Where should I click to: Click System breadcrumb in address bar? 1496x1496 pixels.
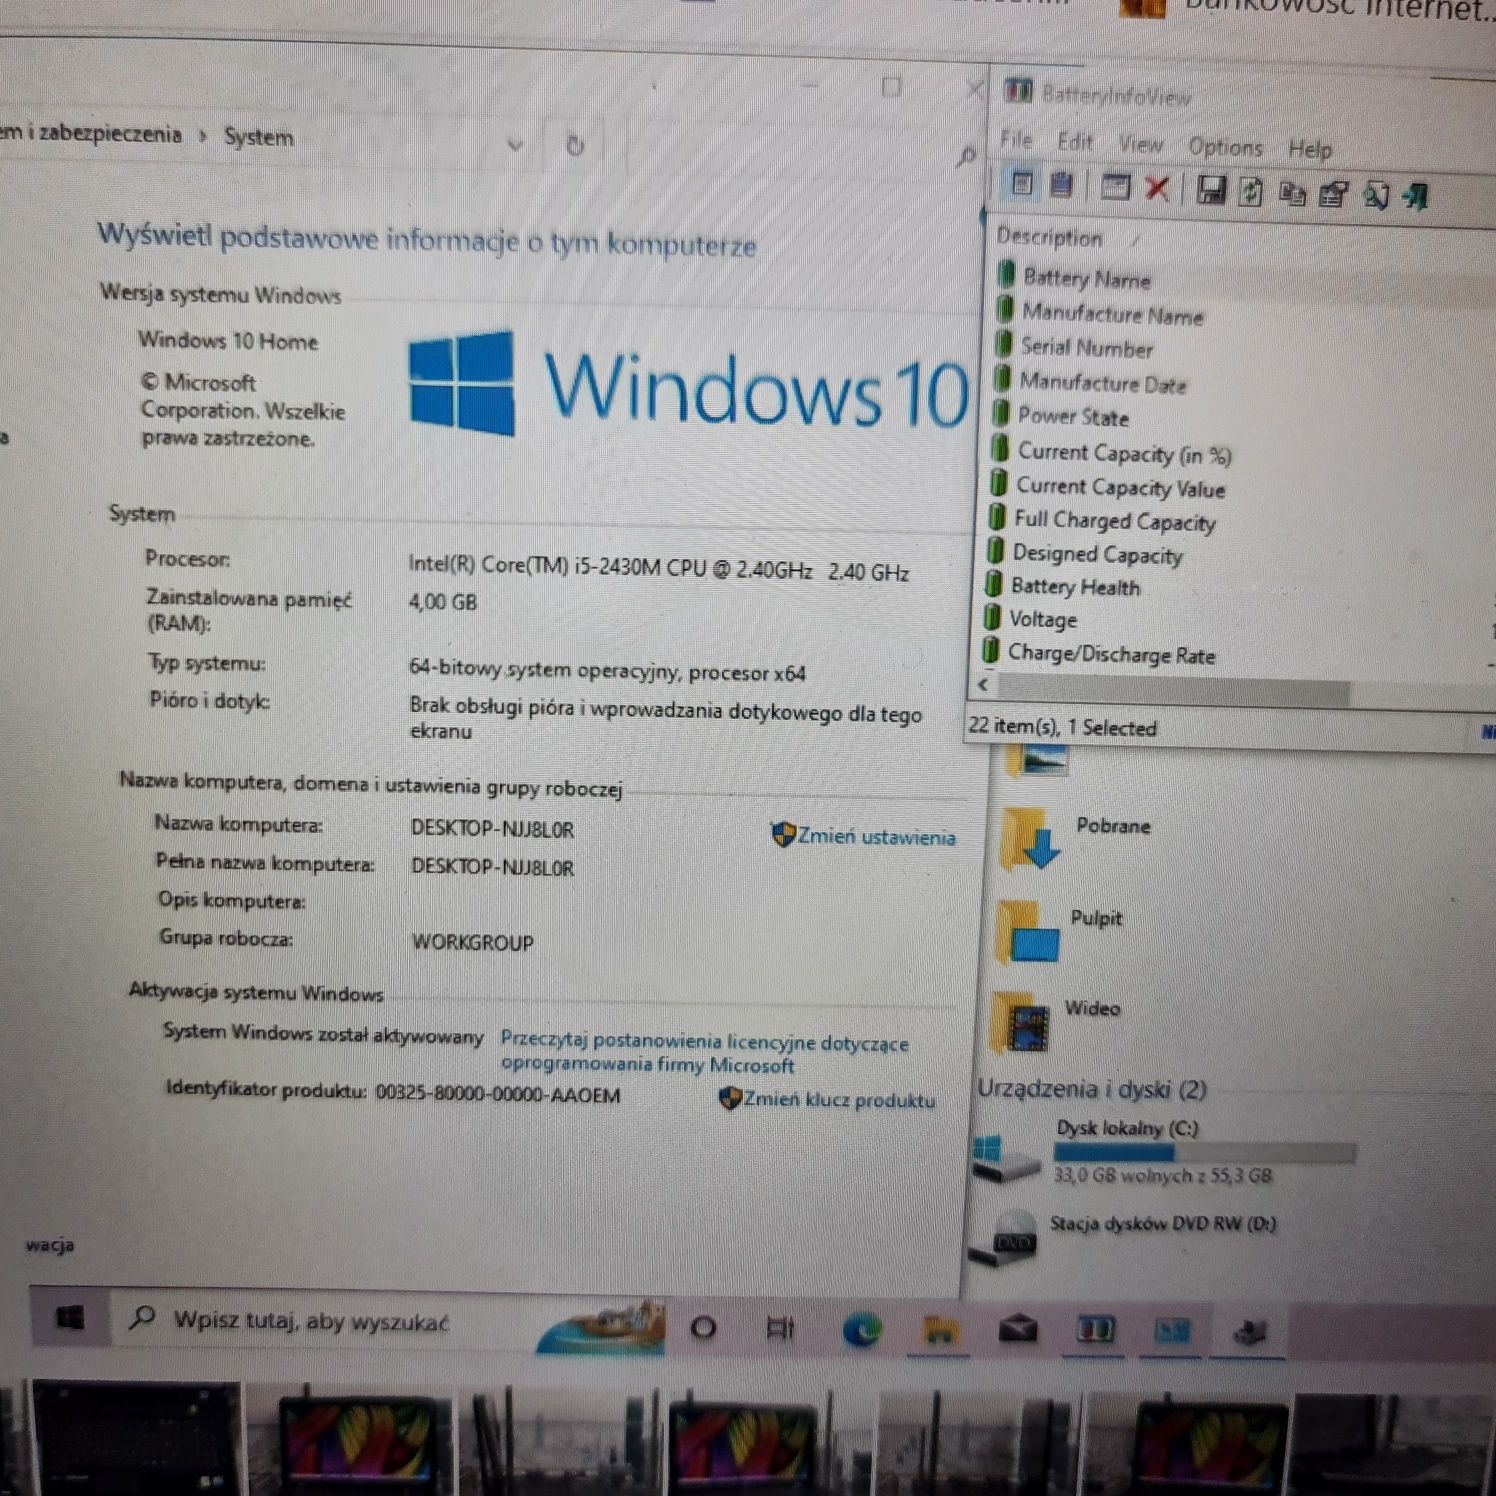pos(258,137)
